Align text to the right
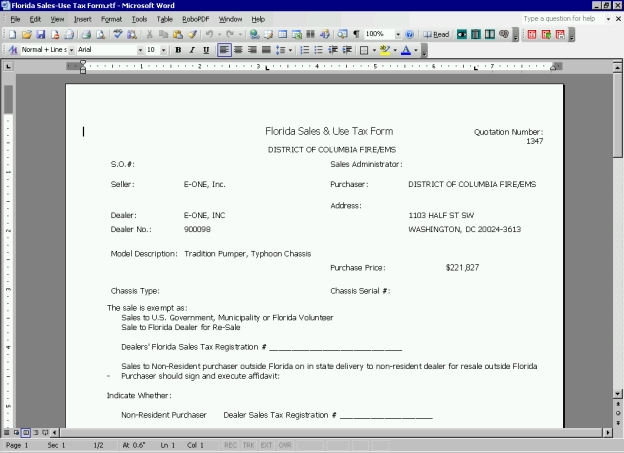The image size is (624, 453). [252, 50]
